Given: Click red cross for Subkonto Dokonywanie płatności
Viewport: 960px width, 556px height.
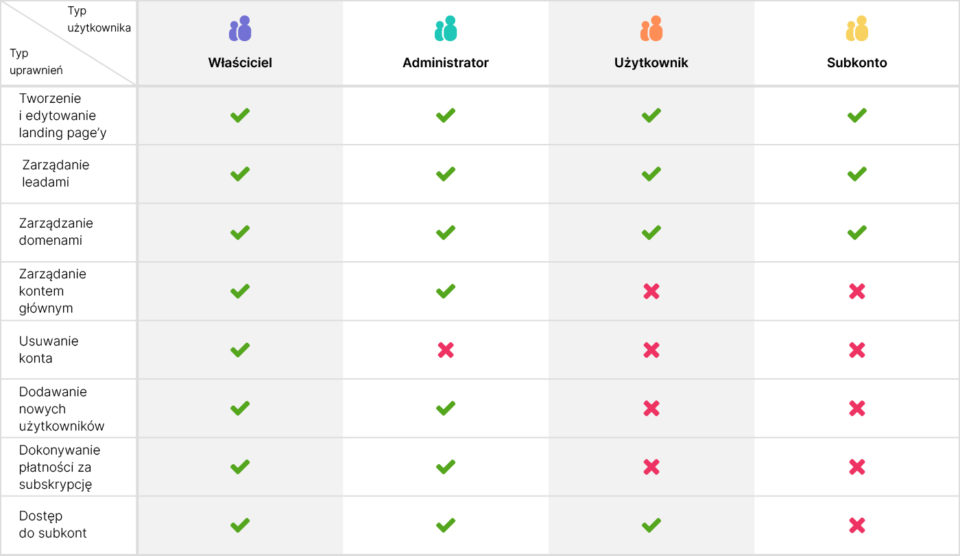Looking at the screenshot, I should tap(857, 467).
